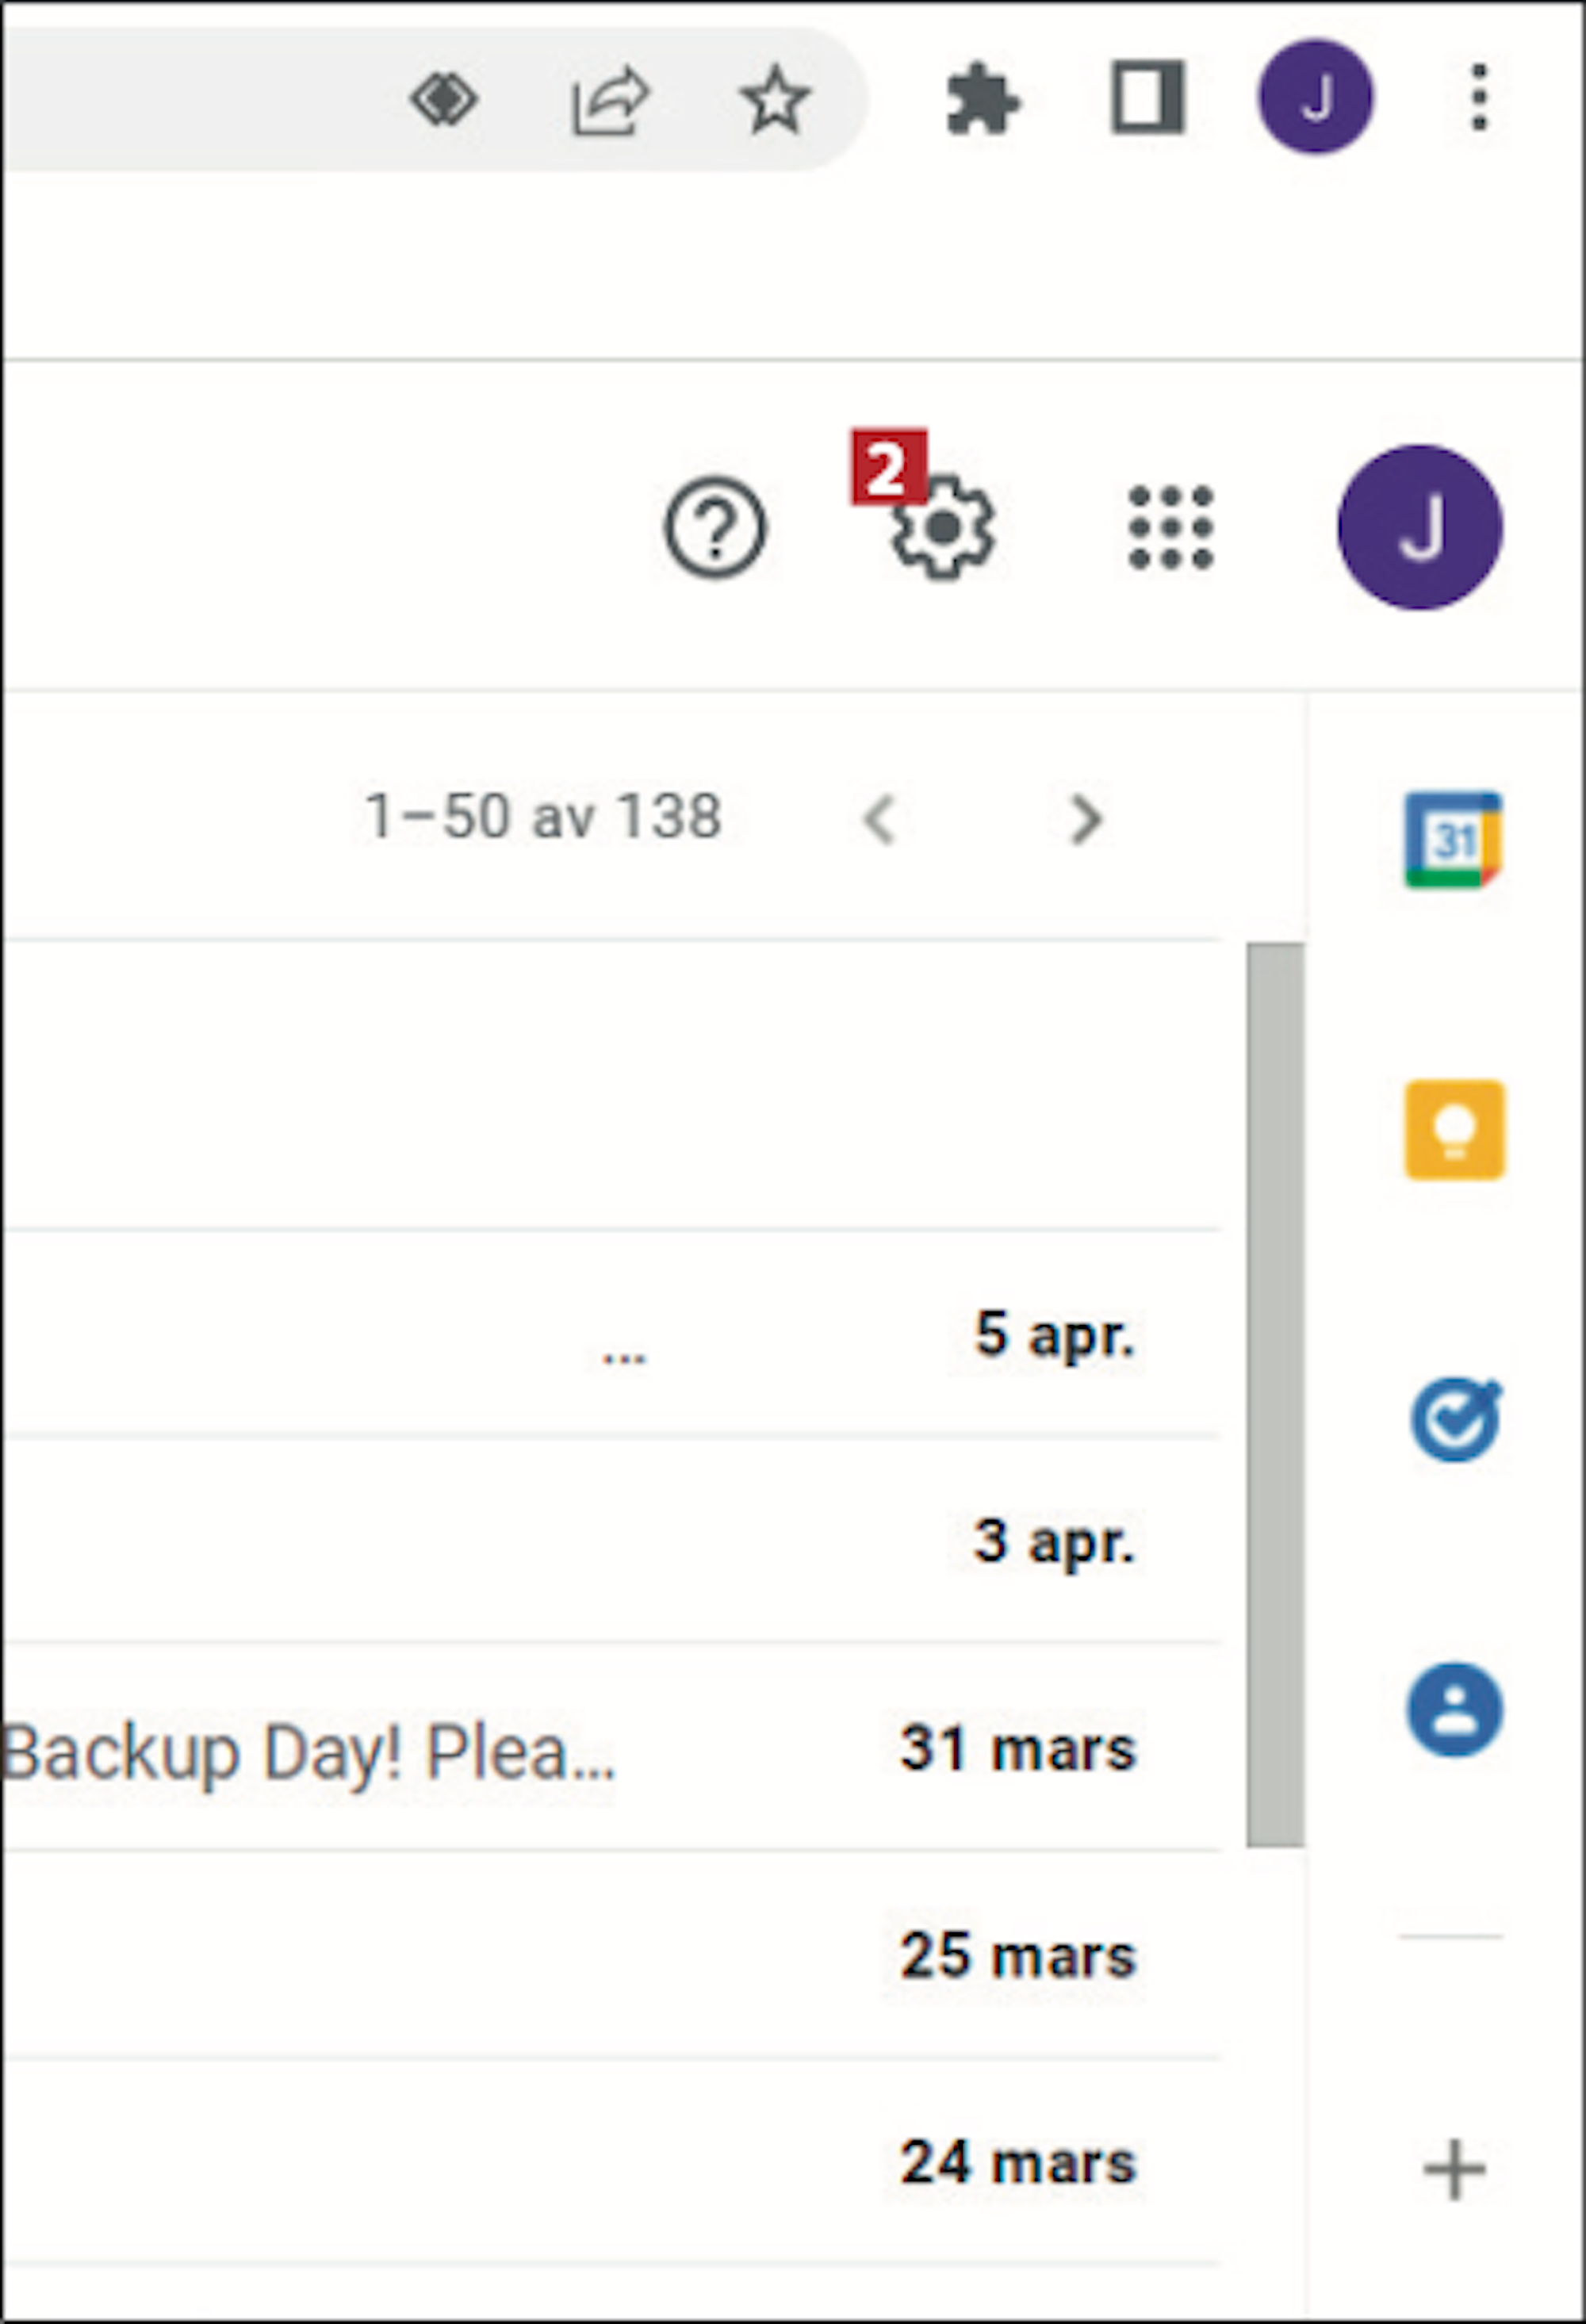Open Chrome profile avatar J
This screenshot has height=2324, width=1586.
click(1316, 97)
